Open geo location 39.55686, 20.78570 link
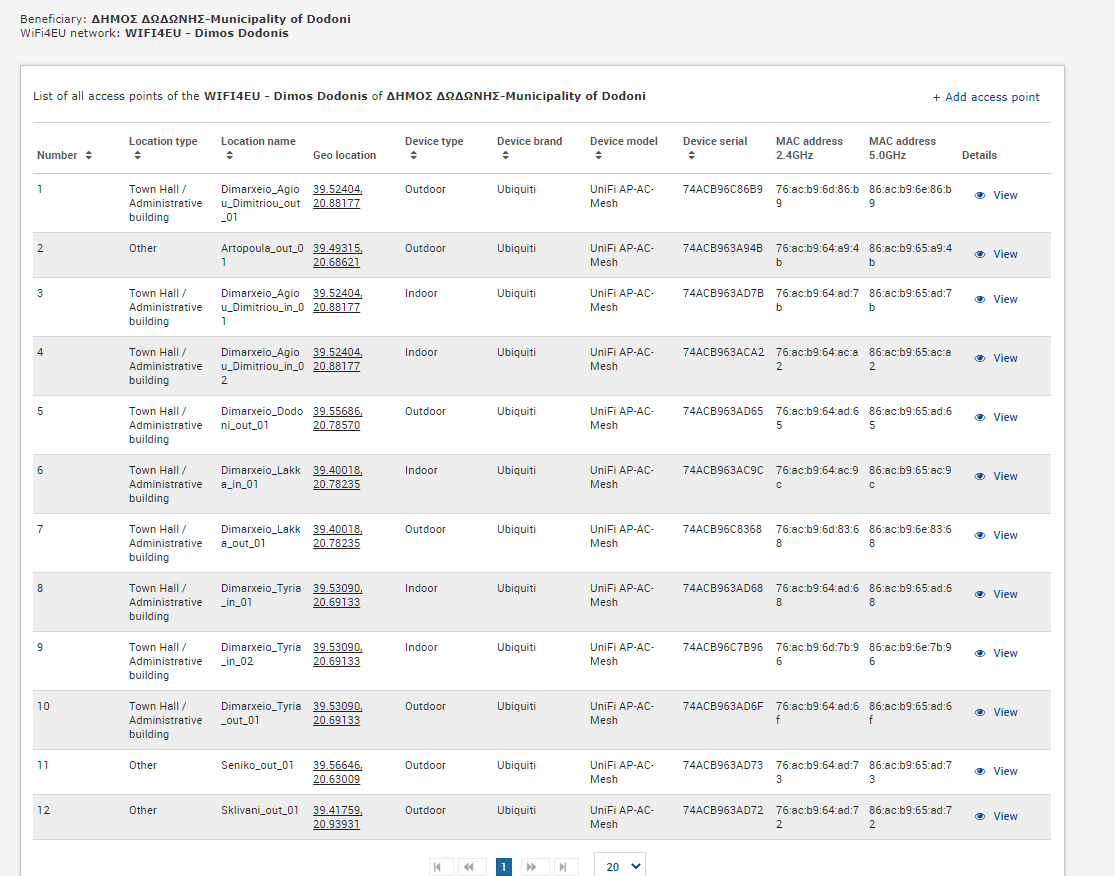The image size is (1115, 876). [x=337, y=418]
